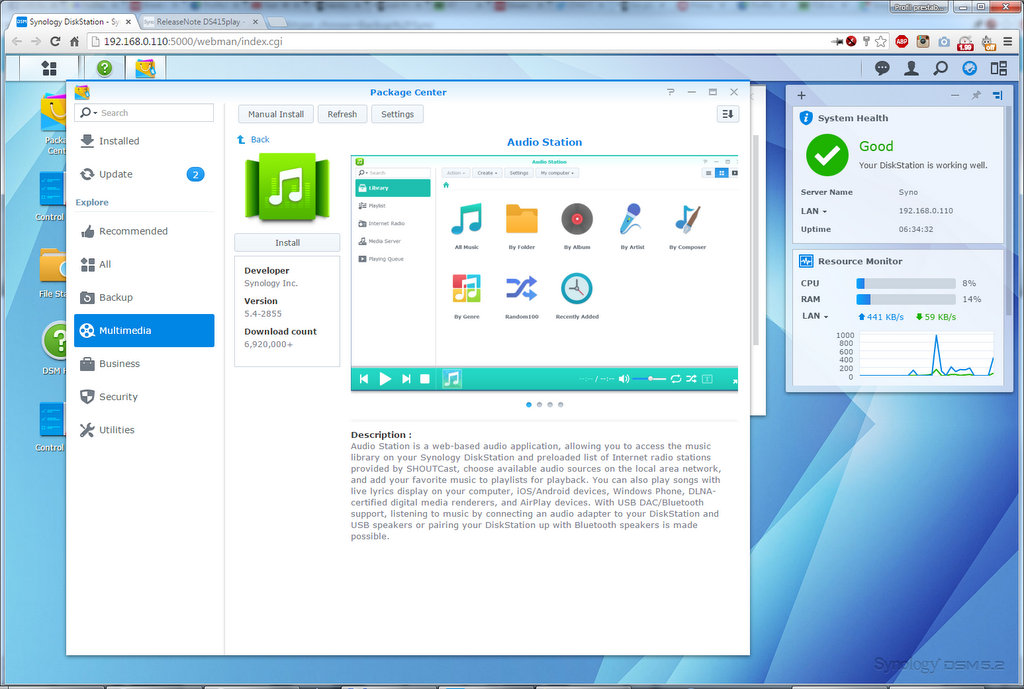Minimize the widget panel
Viewport: 1024px width, 689px height.
pyautogui.click(x=955, y=95)
